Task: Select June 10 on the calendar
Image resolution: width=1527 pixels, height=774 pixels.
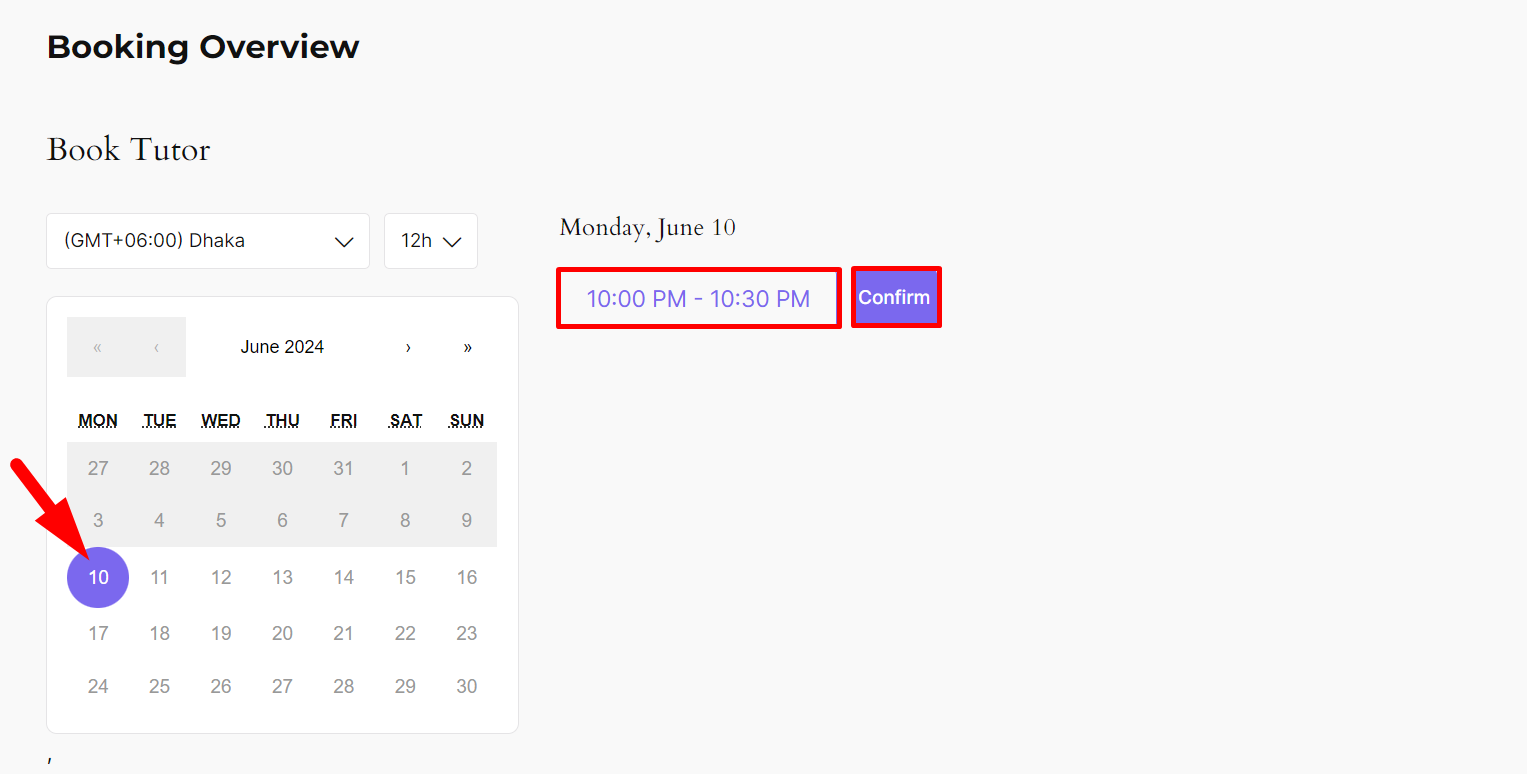Action: click(x=97, y=577)
